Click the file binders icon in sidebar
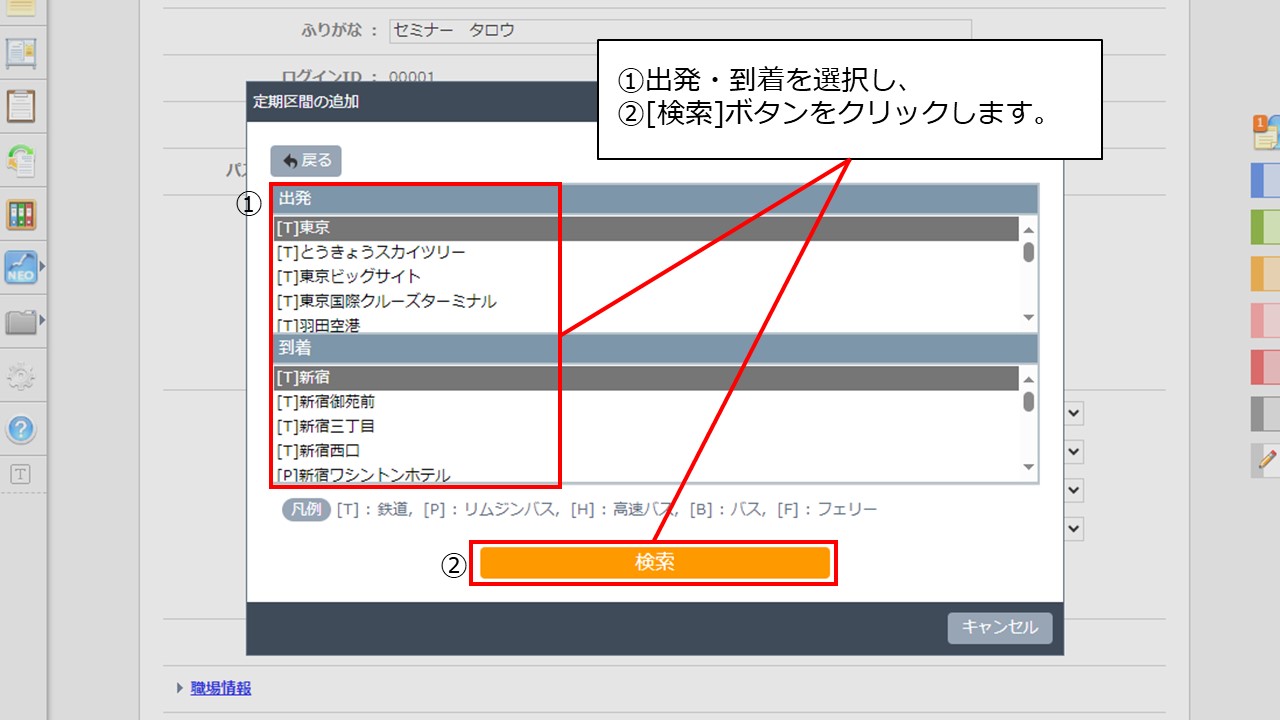The height and width of the screenshot is (720, 1280). [21, 215]
